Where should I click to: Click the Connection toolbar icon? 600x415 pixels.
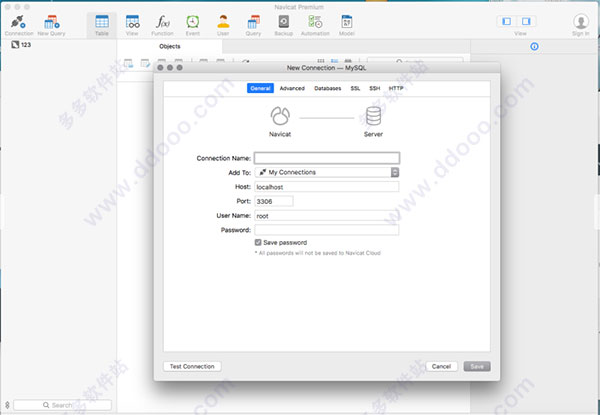18,22
